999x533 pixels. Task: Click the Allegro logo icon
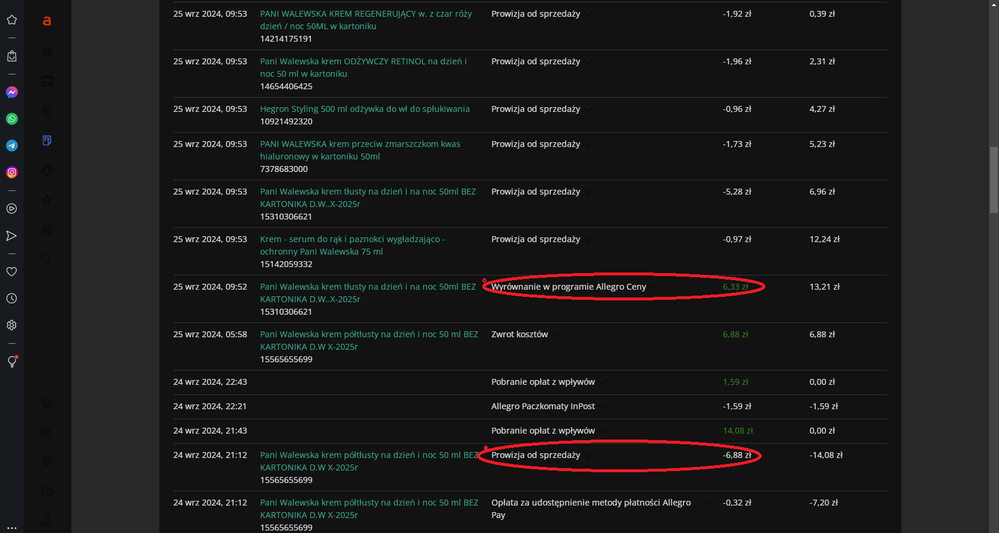pos(47,20)
